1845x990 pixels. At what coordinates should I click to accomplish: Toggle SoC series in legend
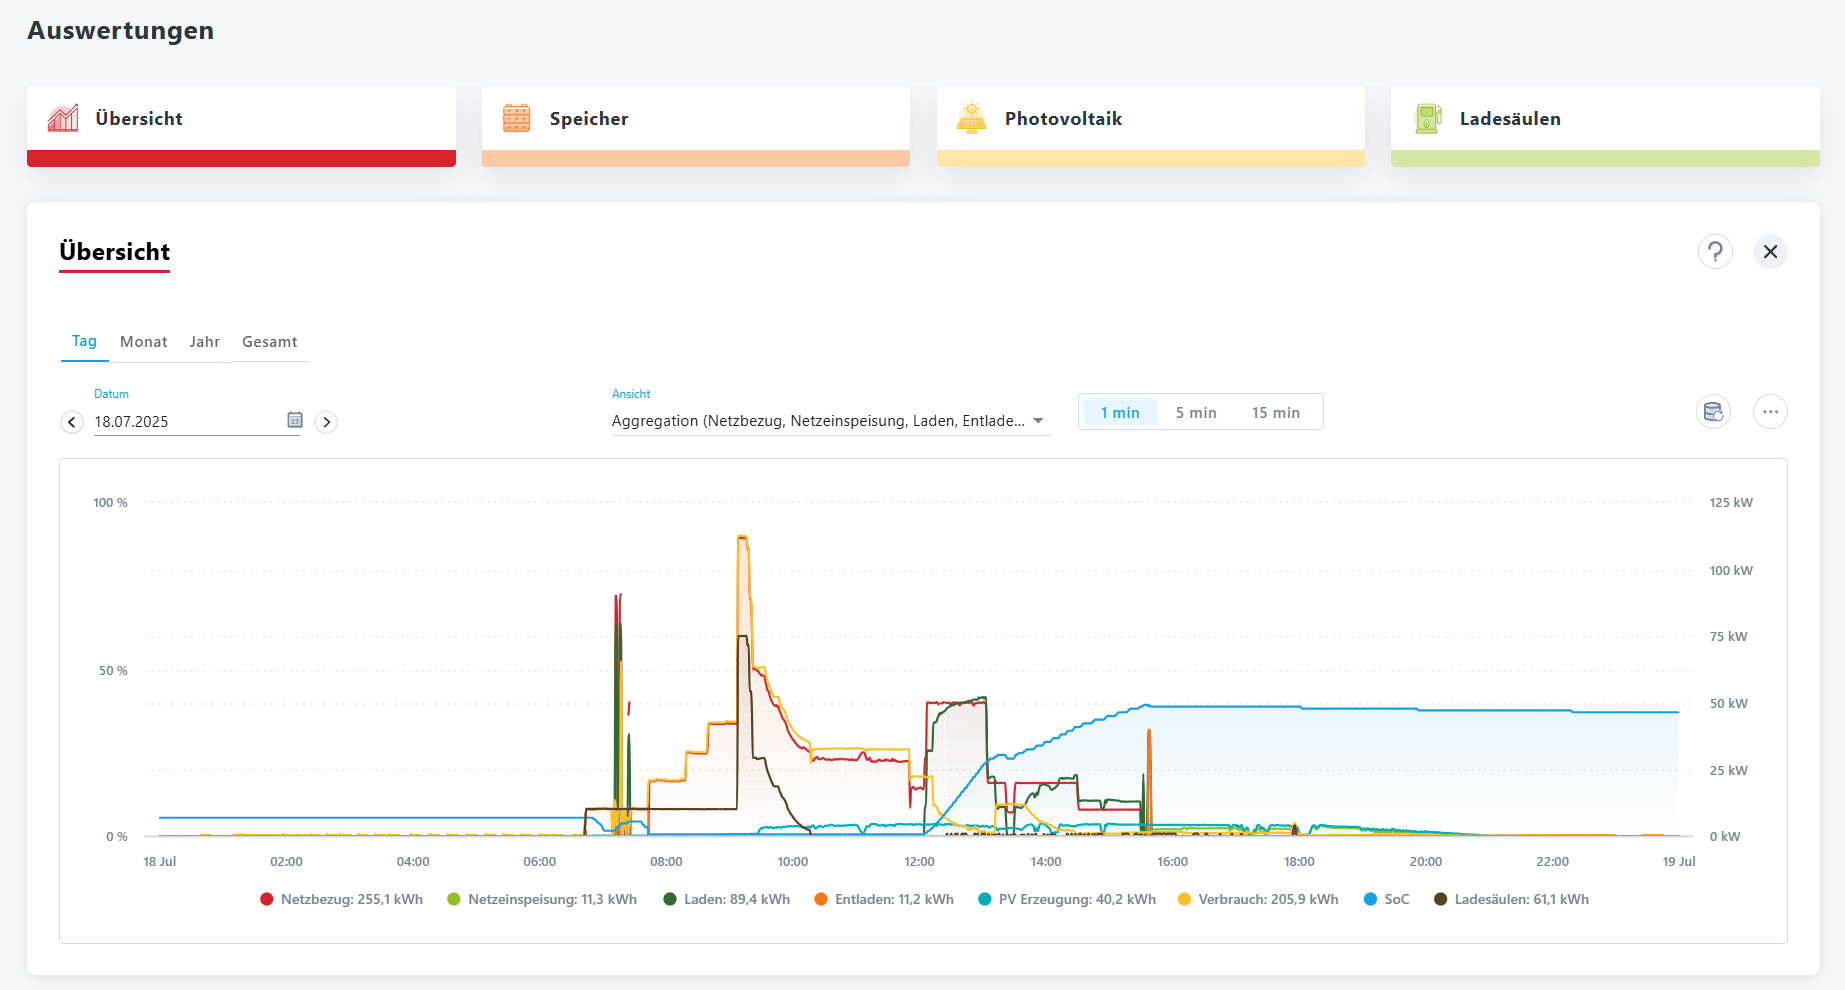click(x=1387, y=899)
